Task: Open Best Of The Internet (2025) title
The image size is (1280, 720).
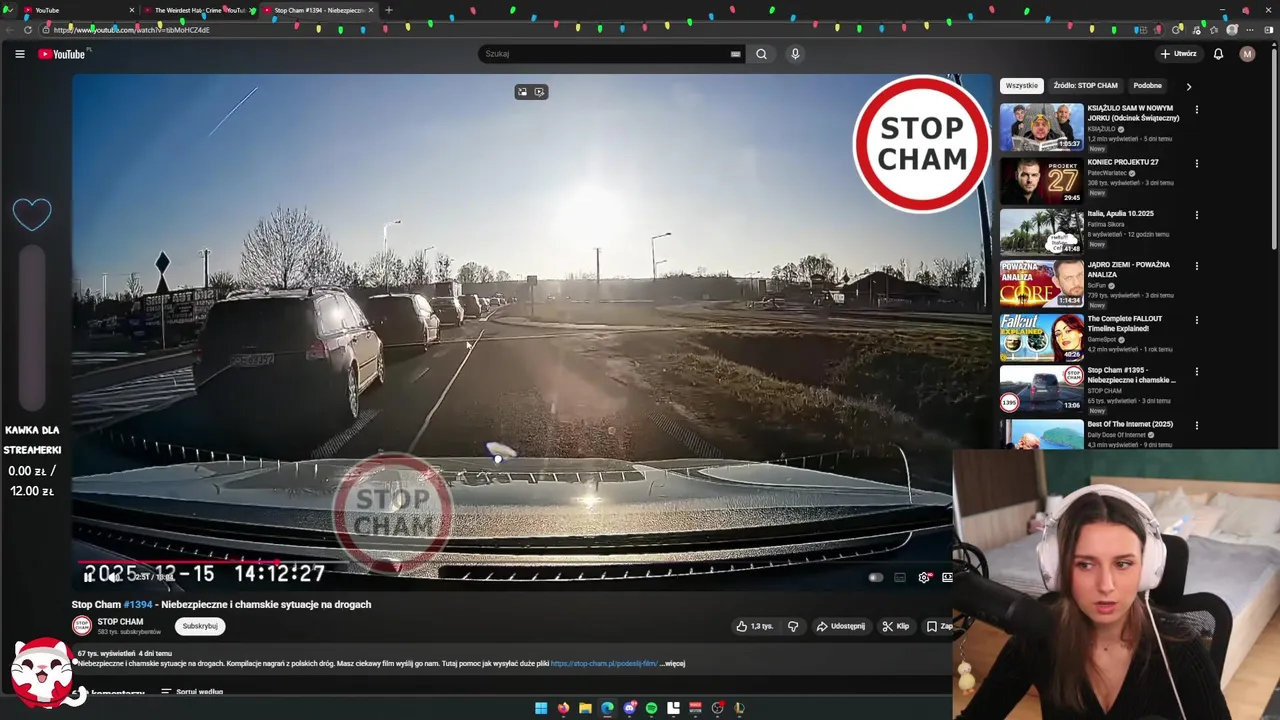Action: coord(1130,424)
